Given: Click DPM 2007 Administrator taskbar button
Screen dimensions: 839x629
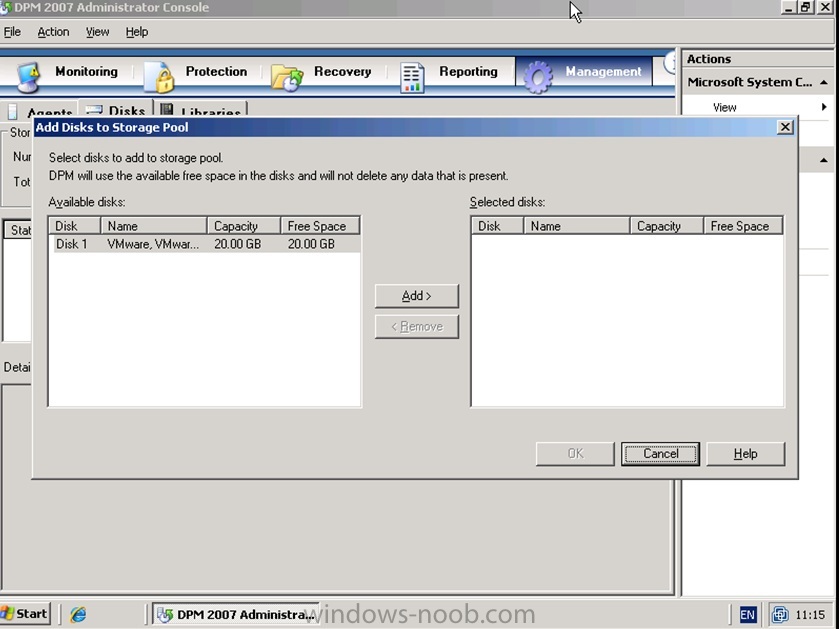Looking at the screenshot, I should coord(235,615).
